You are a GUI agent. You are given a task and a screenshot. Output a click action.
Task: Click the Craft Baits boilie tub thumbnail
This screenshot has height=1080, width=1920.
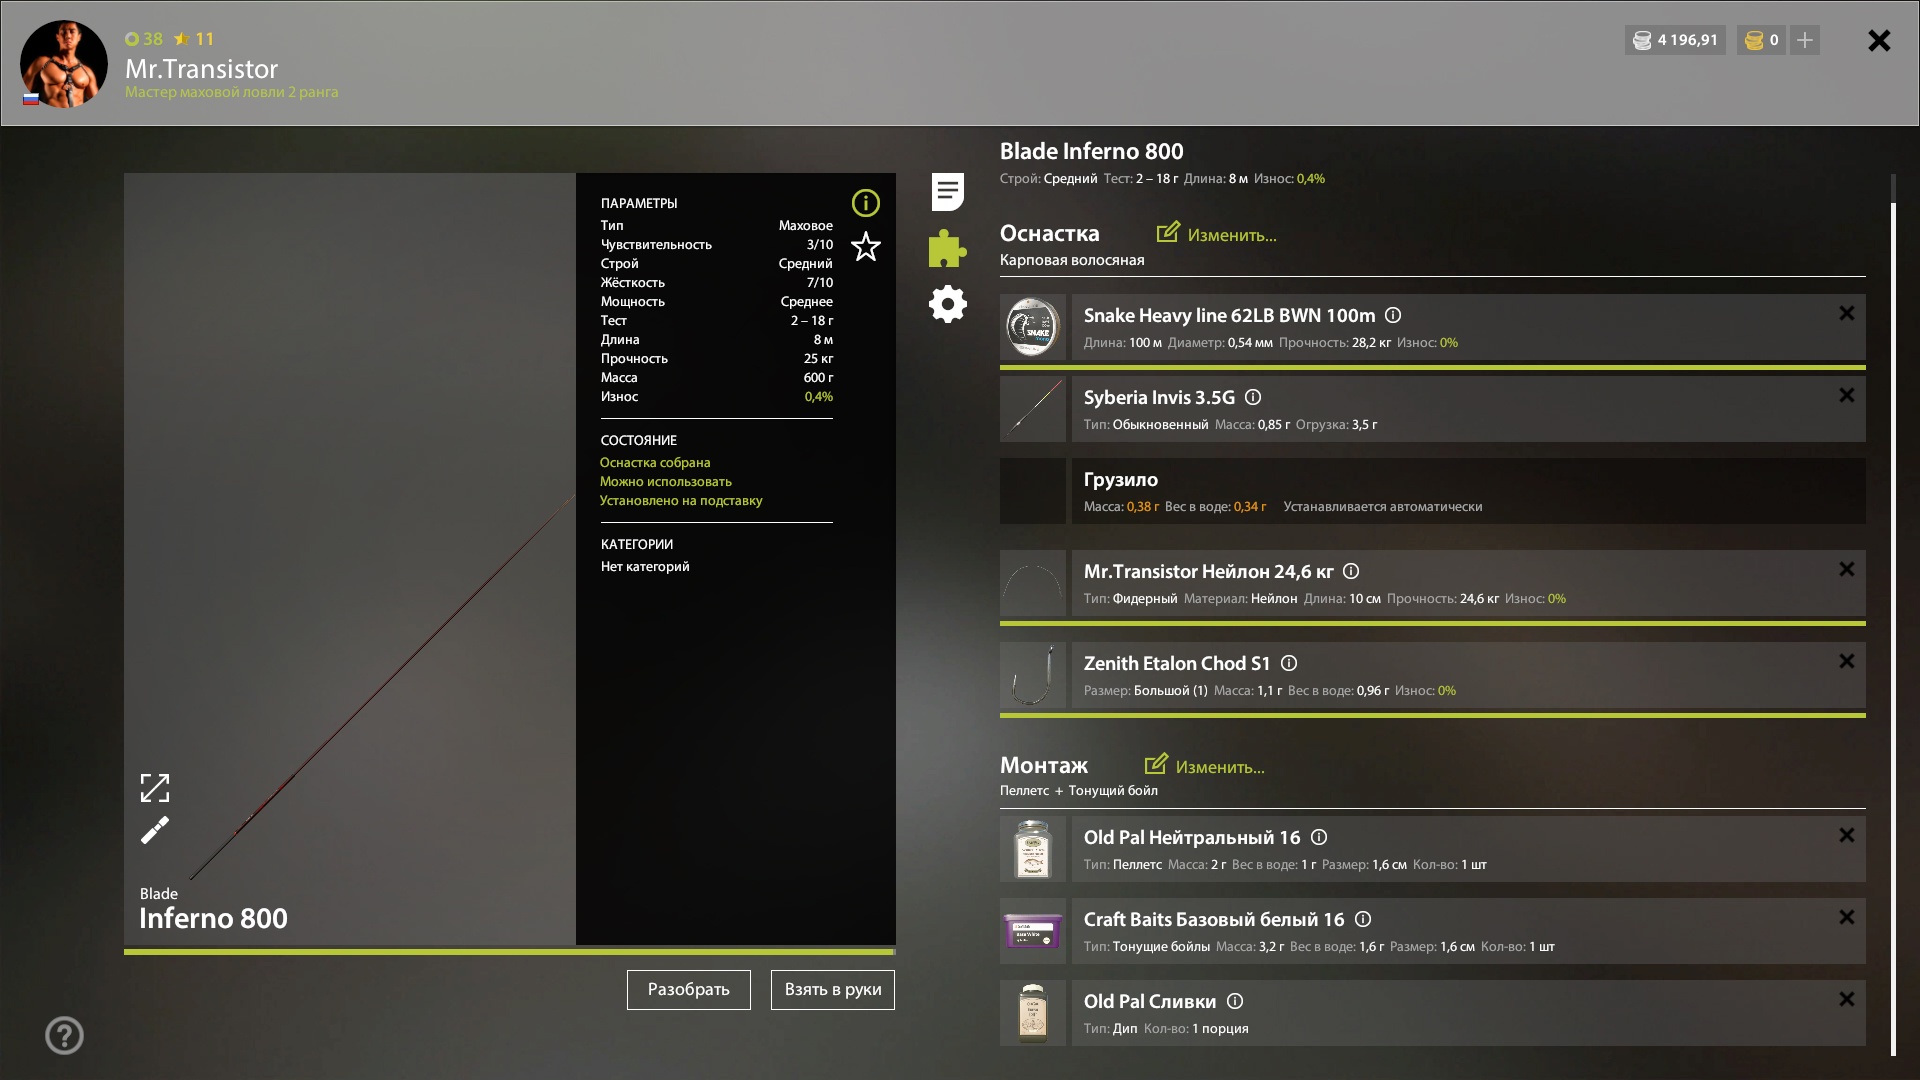click(1033, 931)
